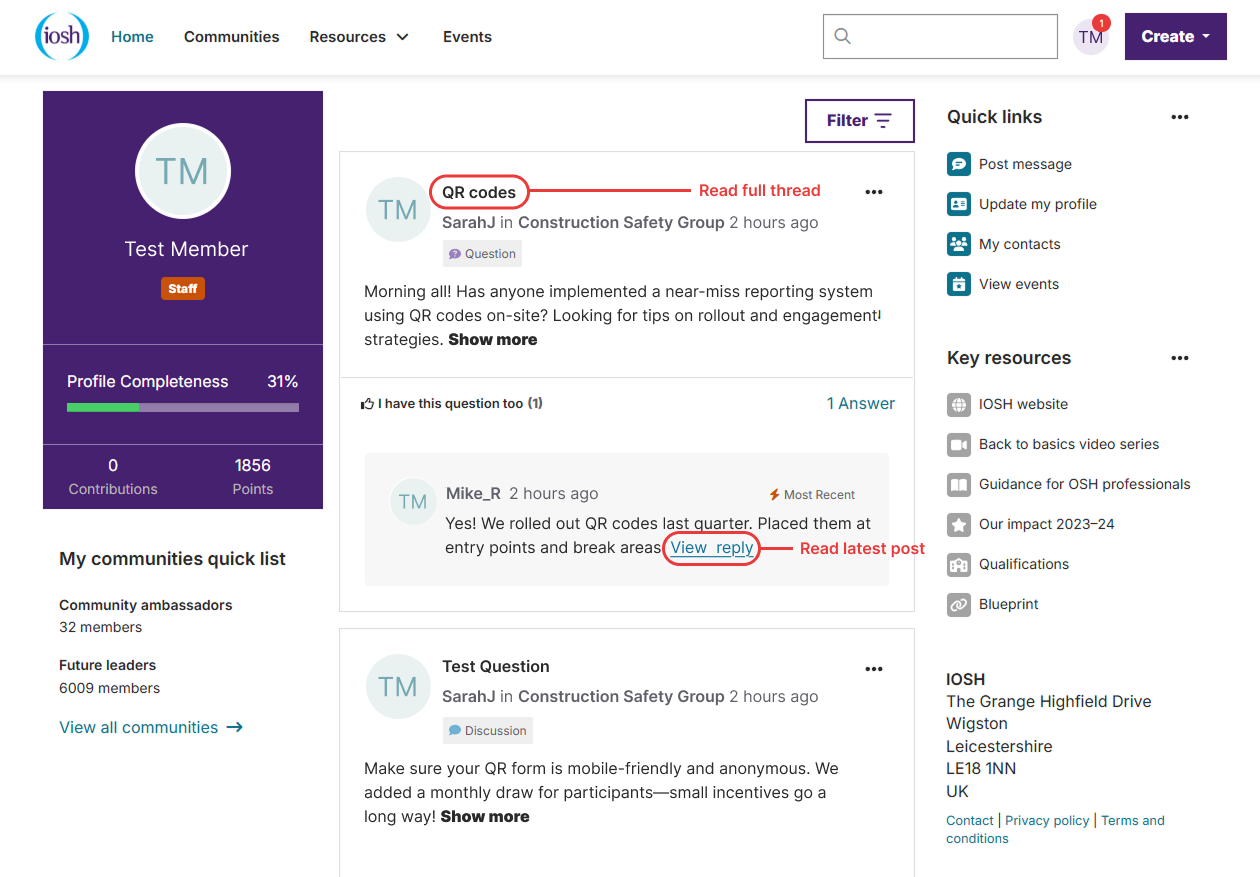Screen dimensions: 1260x877
Task: Open View reply on Mike_R's answer
Action: pos(711,547)
